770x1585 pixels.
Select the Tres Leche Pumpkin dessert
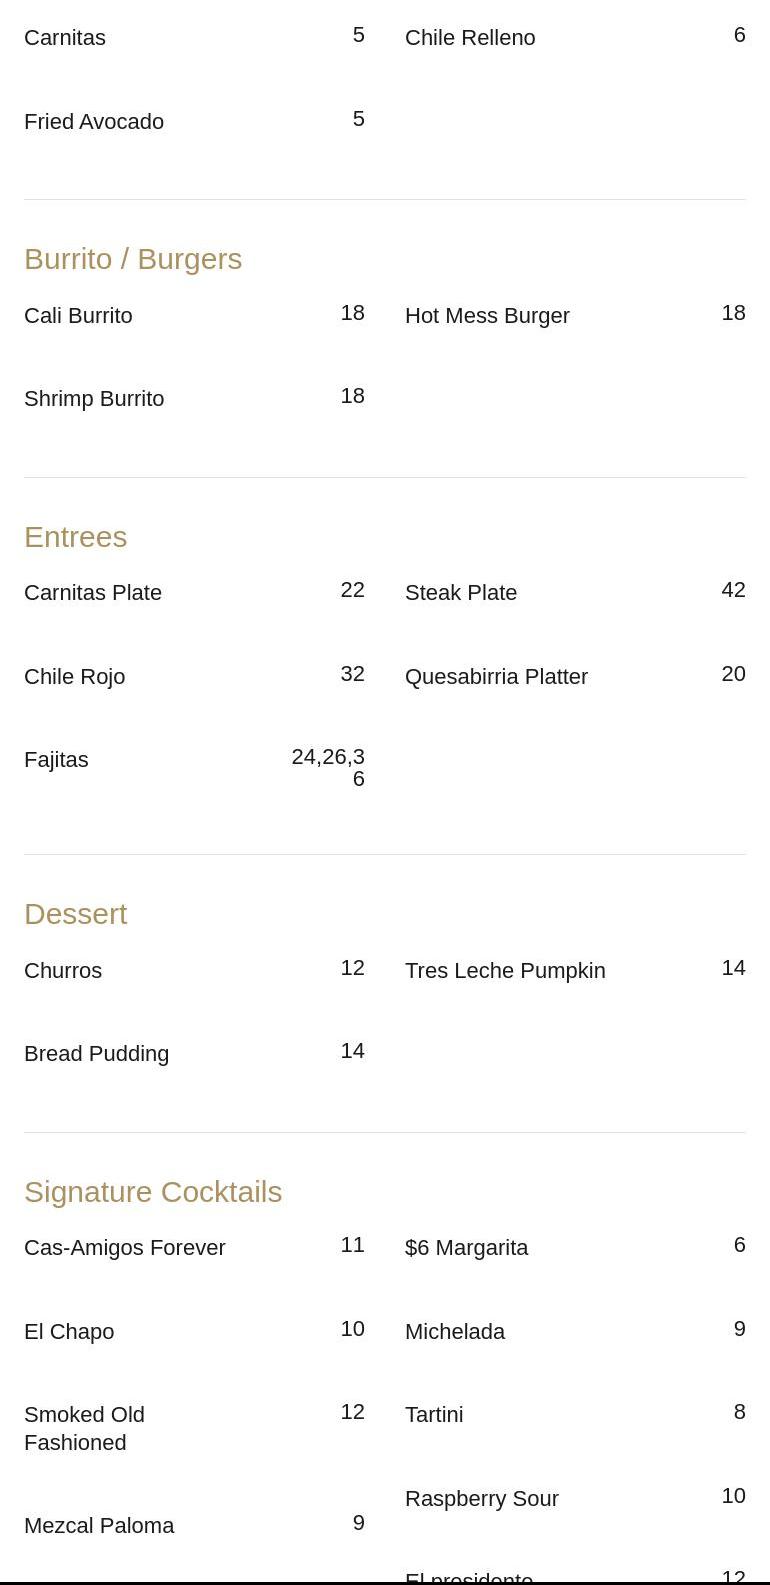pos(505,971)
